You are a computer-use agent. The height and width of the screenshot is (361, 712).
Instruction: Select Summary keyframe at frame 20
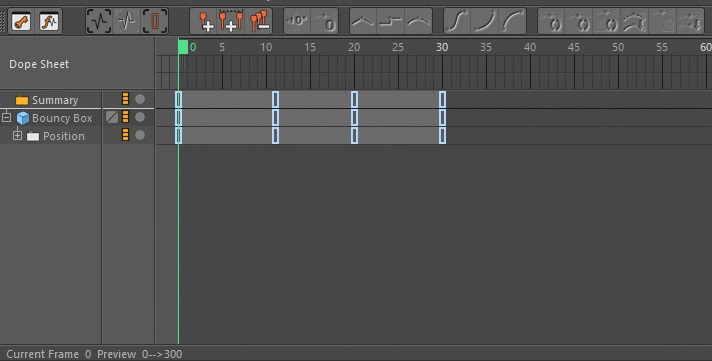pos(354,99)
